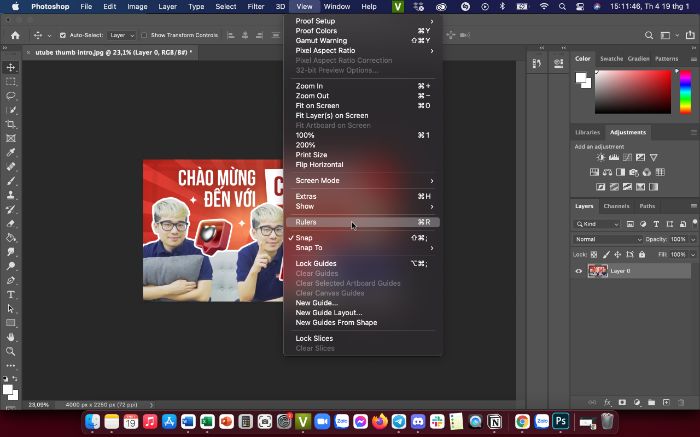Toggle lock all padlock icon
The width and height of the screenshot is (700, 437).
(x=642, y=254)
